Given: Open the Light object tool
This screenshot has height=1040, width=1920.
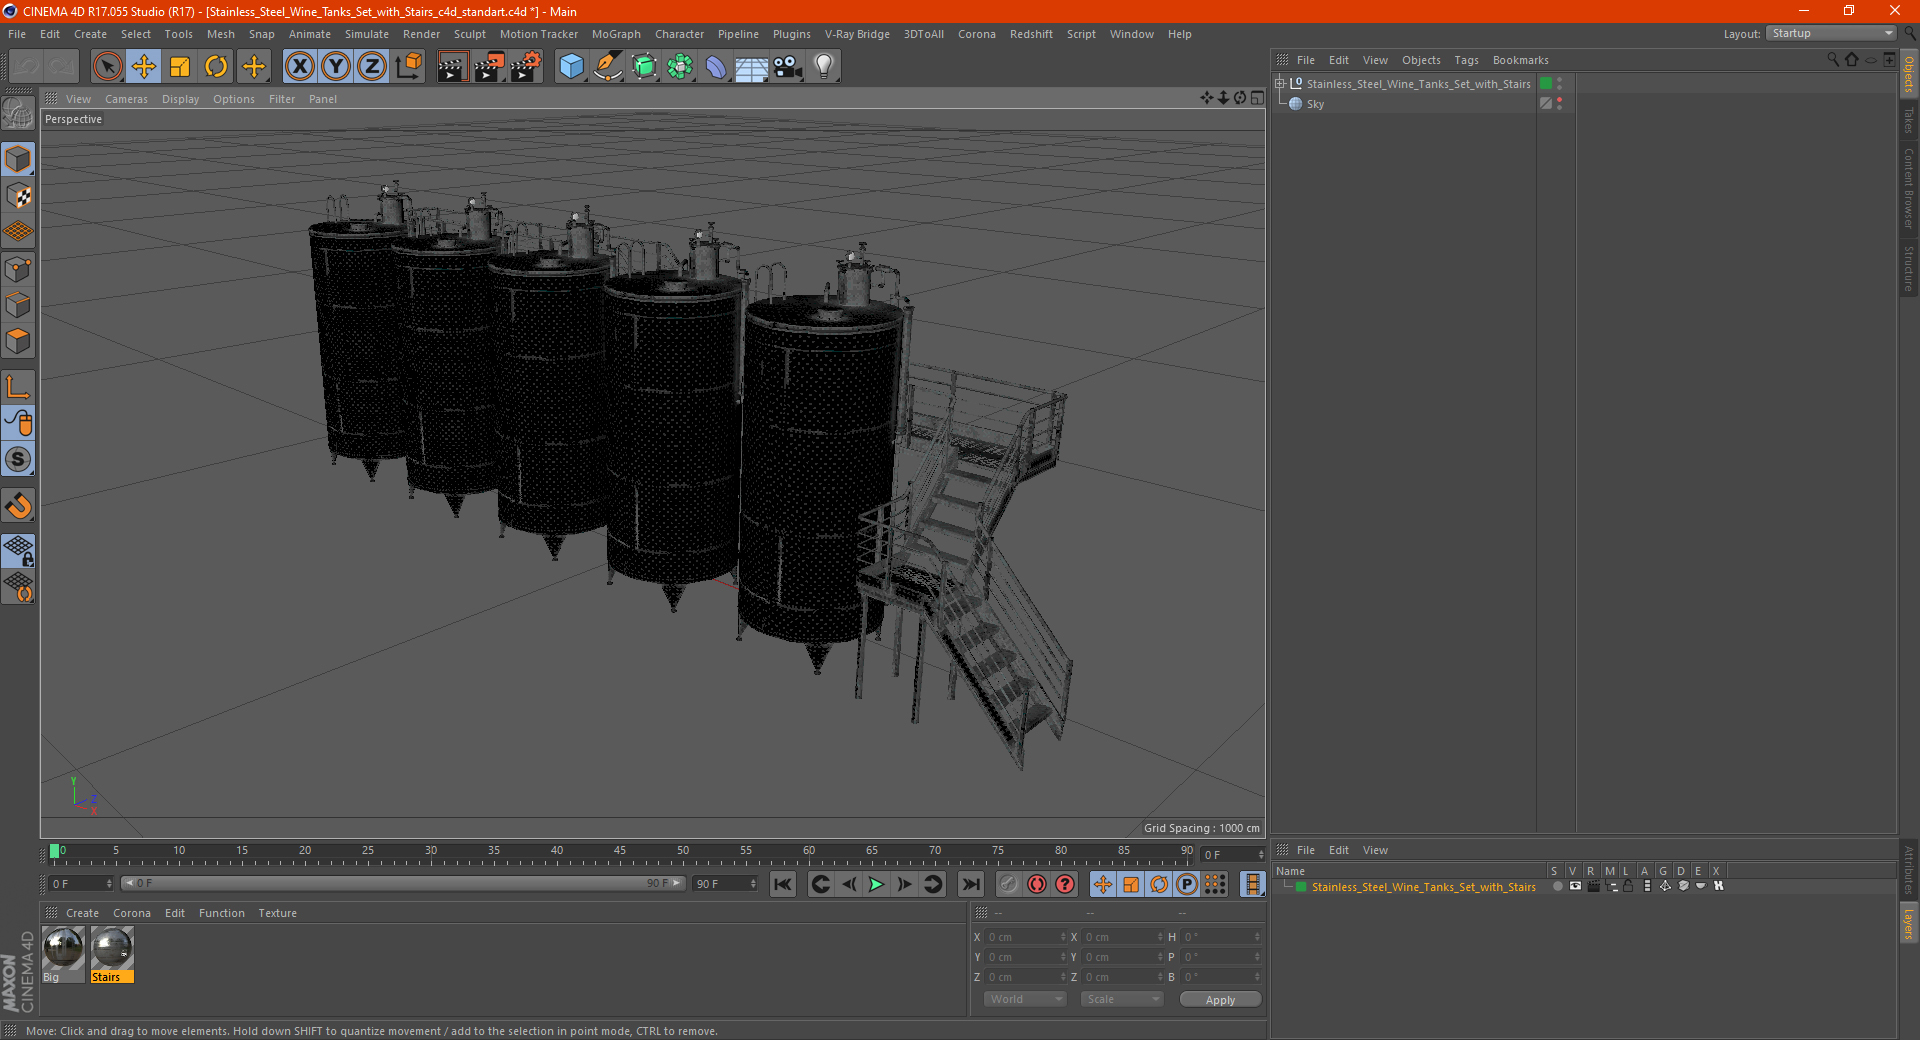Looking at the screenshot, I should 823,67.
